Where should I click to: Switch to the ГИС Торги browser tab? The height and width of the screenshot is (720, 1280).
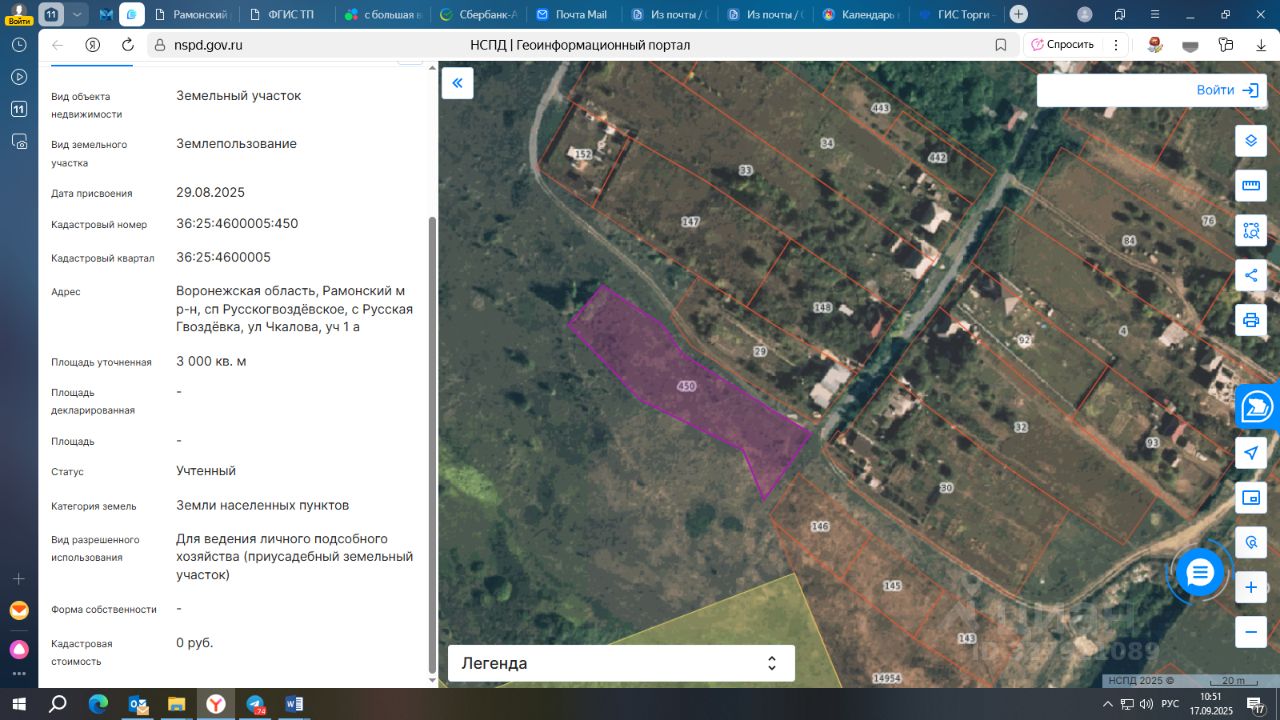point(957,15)
